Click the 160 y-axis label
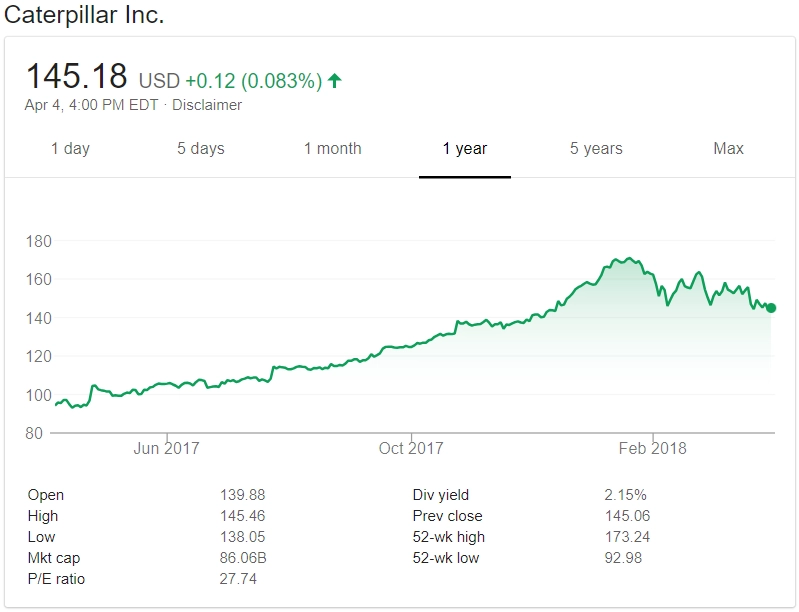This screenshot has height=612, width=799. coord(39,279)
